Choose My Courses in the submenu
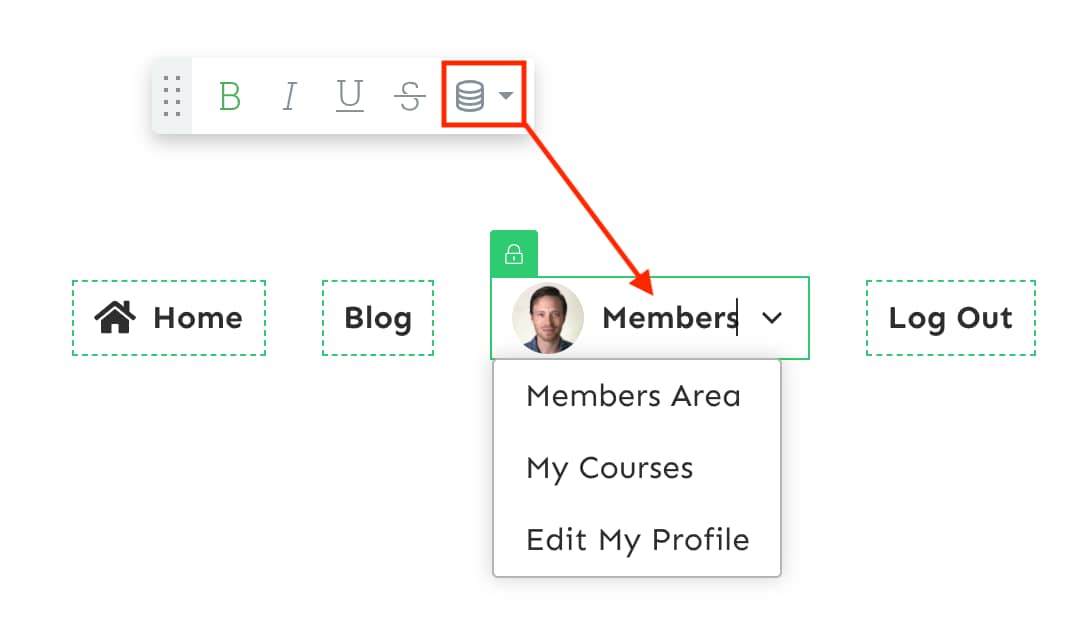 pos(609,468)
